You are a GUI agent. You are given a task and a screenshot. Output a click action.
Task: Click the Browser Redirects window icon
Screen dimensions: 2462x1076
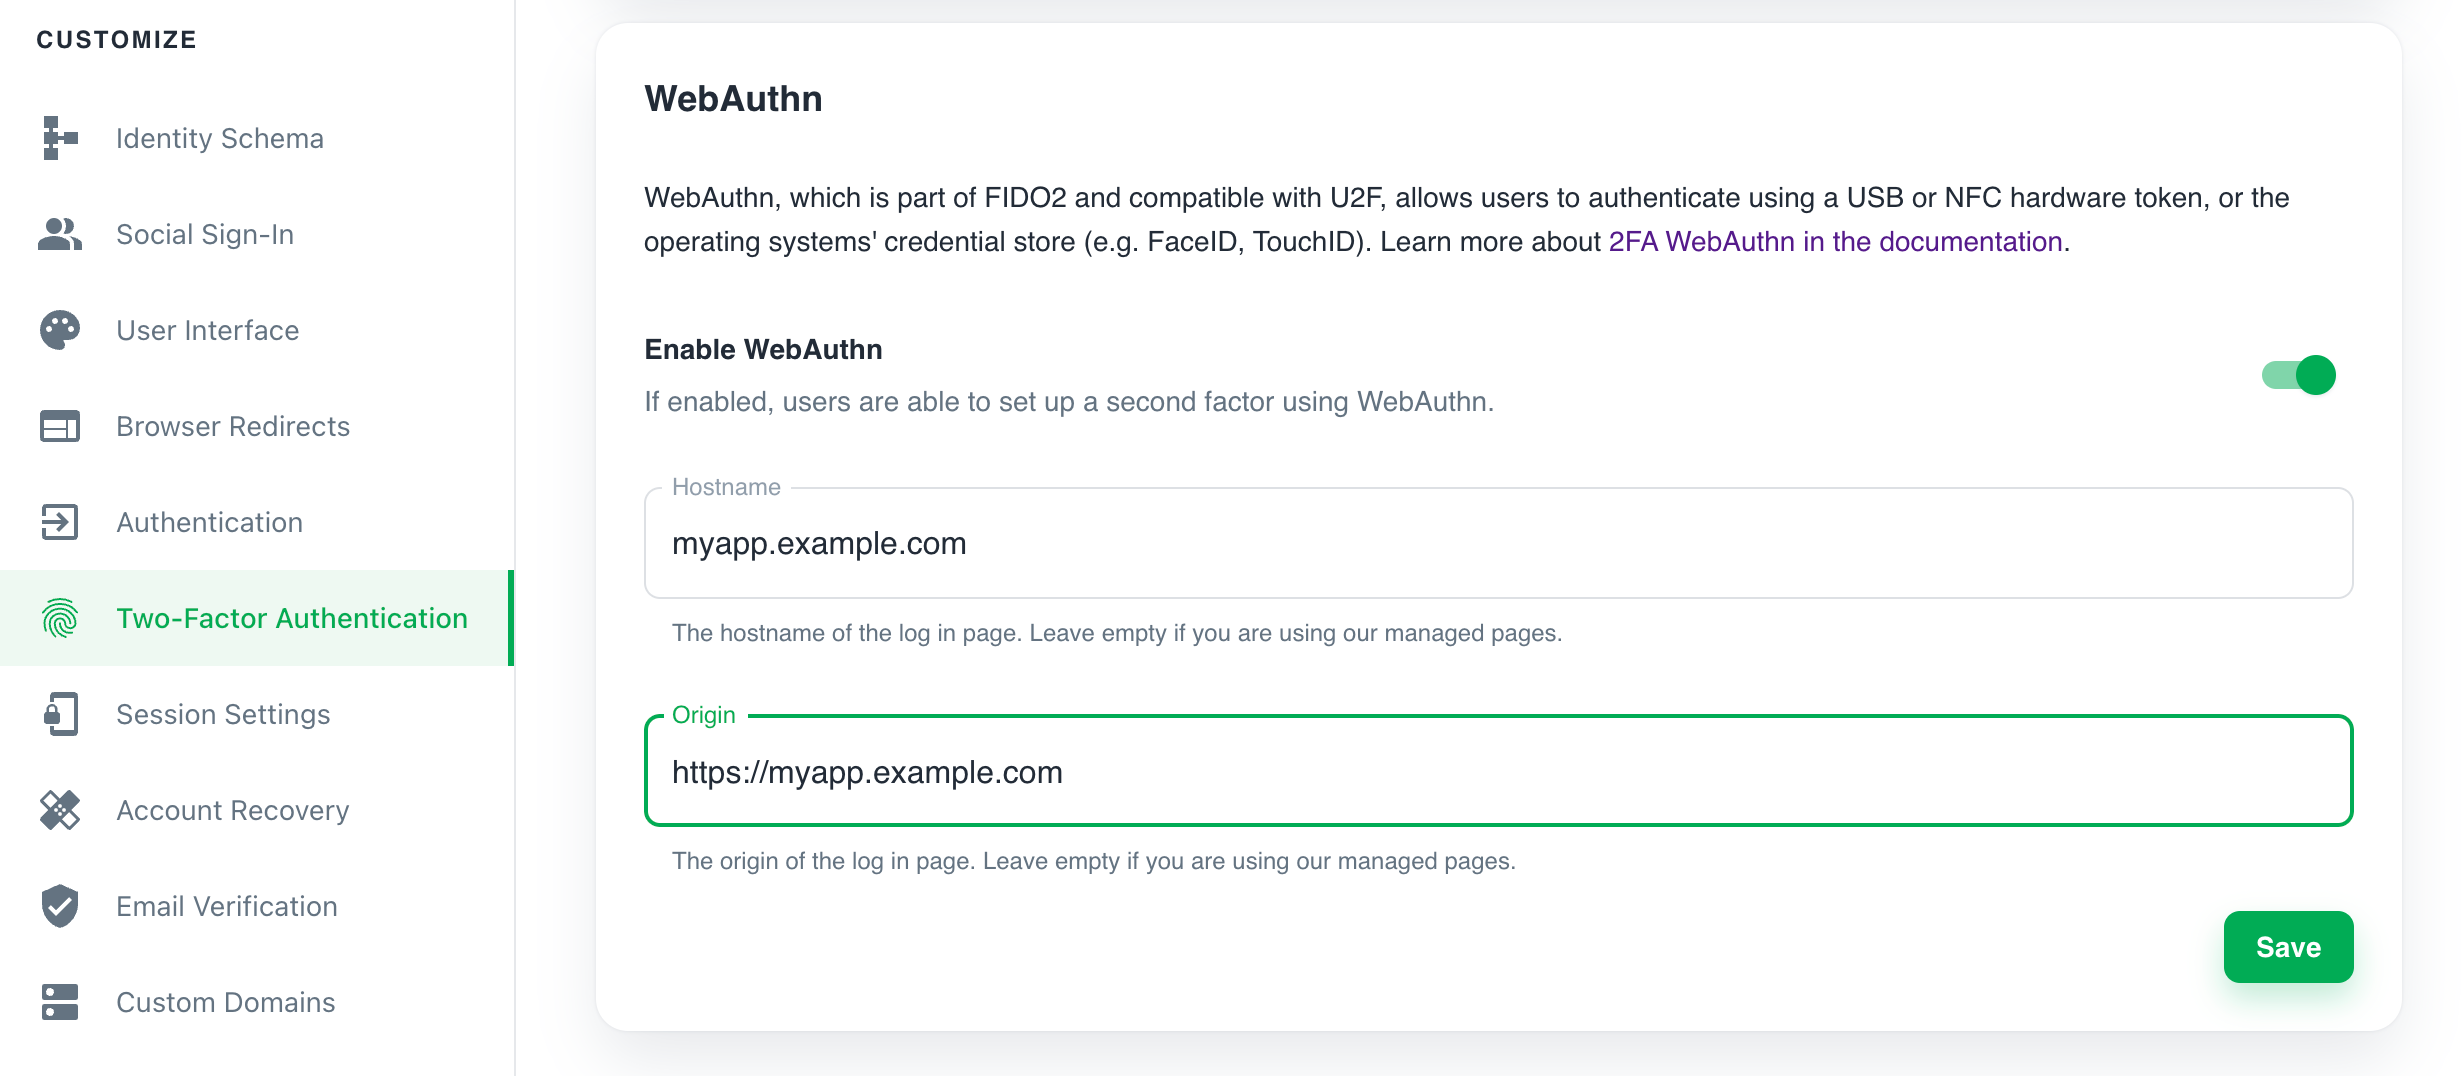[60, 426]
